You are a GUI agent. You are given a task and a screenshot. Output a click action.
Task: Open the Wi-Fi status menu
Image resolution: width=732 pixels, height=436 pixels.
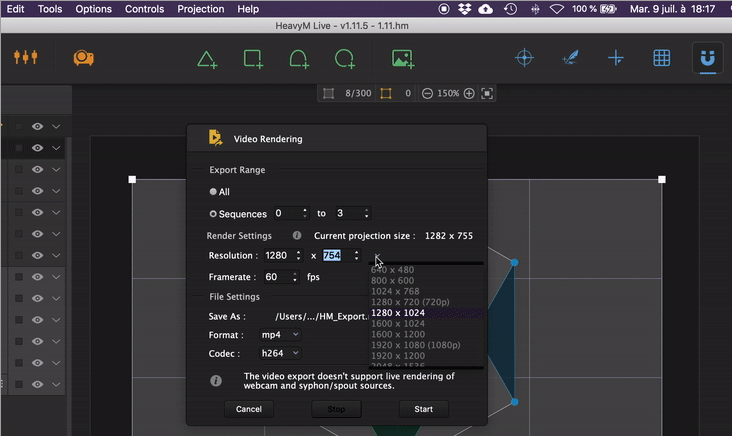coord(556,9)
